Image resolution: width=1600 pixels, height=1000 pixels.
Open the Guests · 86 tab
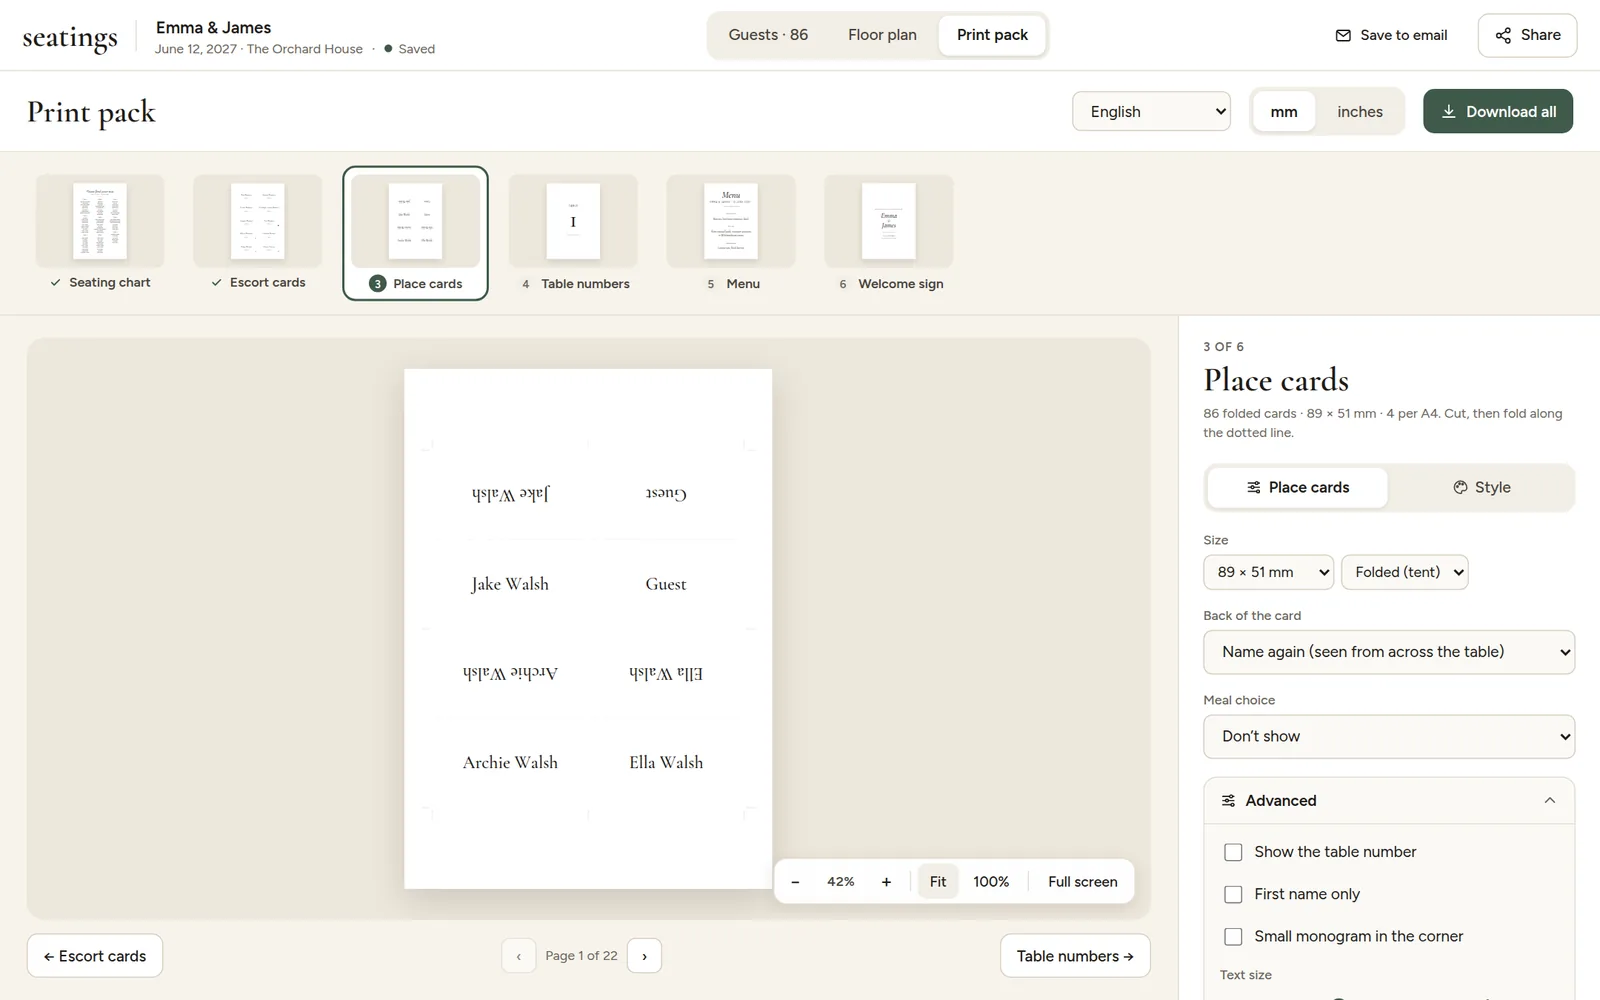tap(768, 35)
